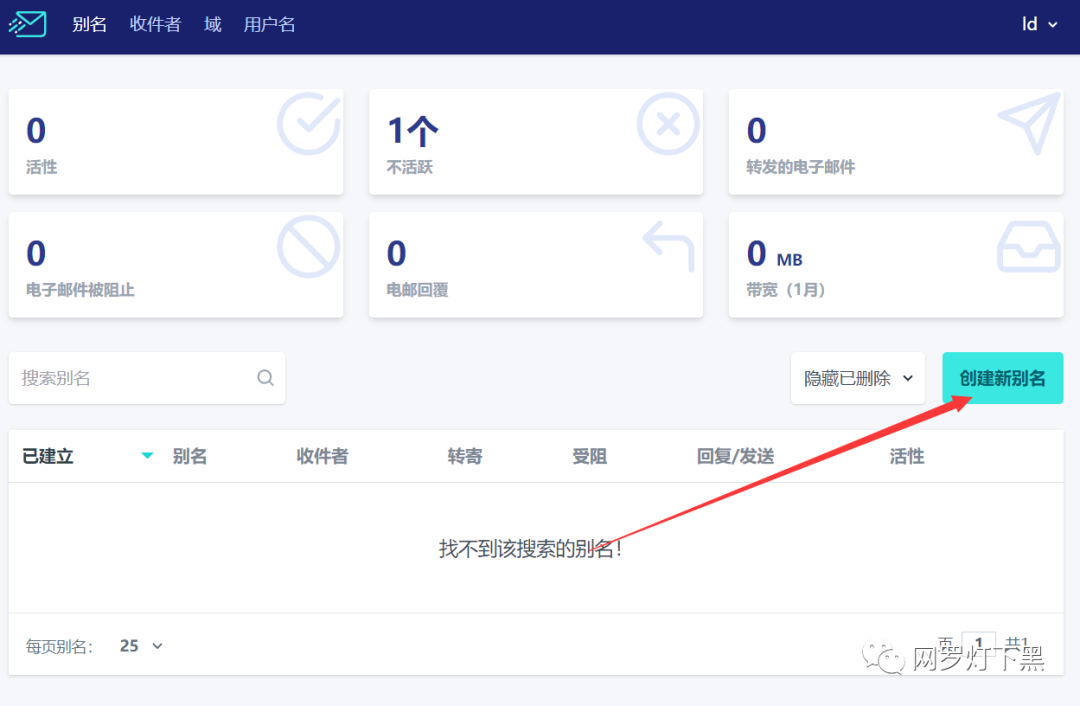Open the 25 per-page dropdown

[x=141, y=646]
